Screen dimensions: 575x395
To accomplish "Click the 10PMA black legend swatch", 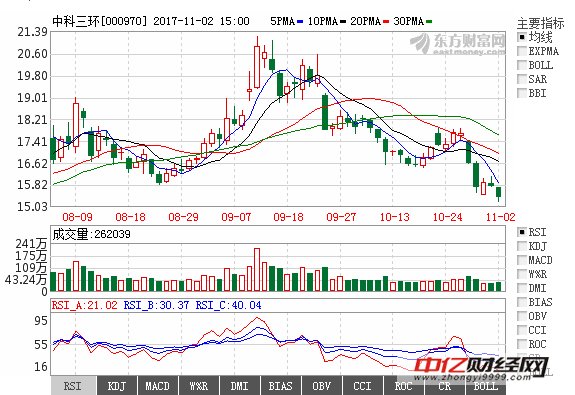I will click(343, 22).
